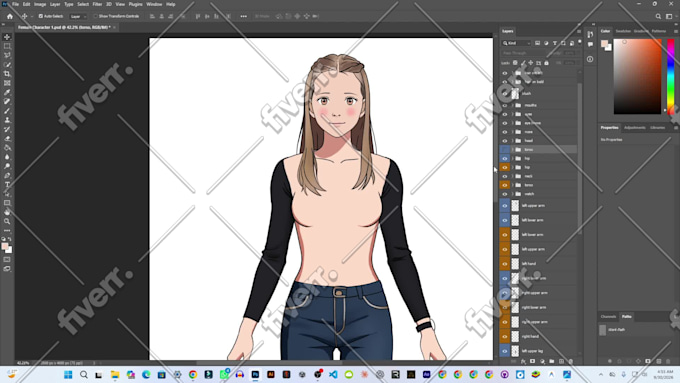Select the Hand tool
The height and width of the screenshot is (383, 680).
[x=7, y=212]
